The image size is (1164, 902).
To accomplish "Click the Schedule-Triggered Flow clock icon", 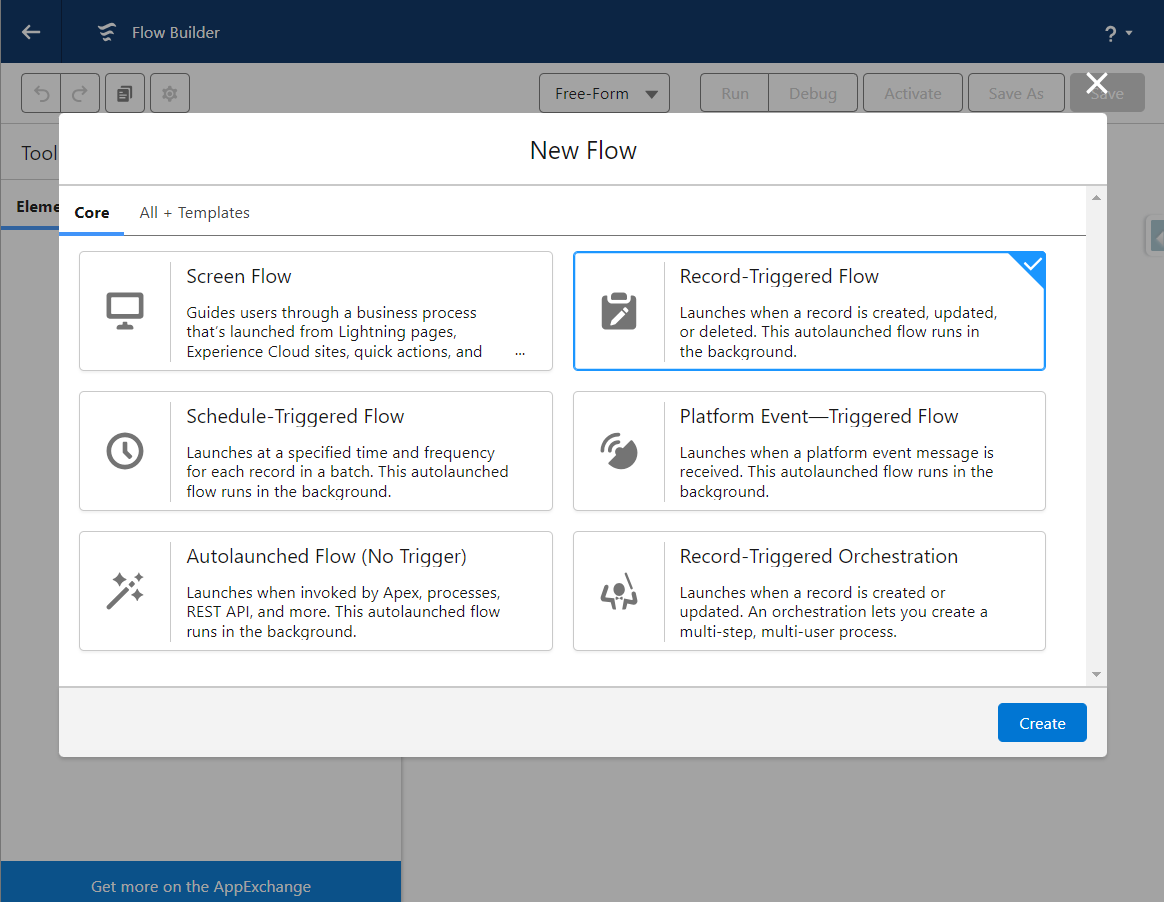I will (x=125, y=451).
